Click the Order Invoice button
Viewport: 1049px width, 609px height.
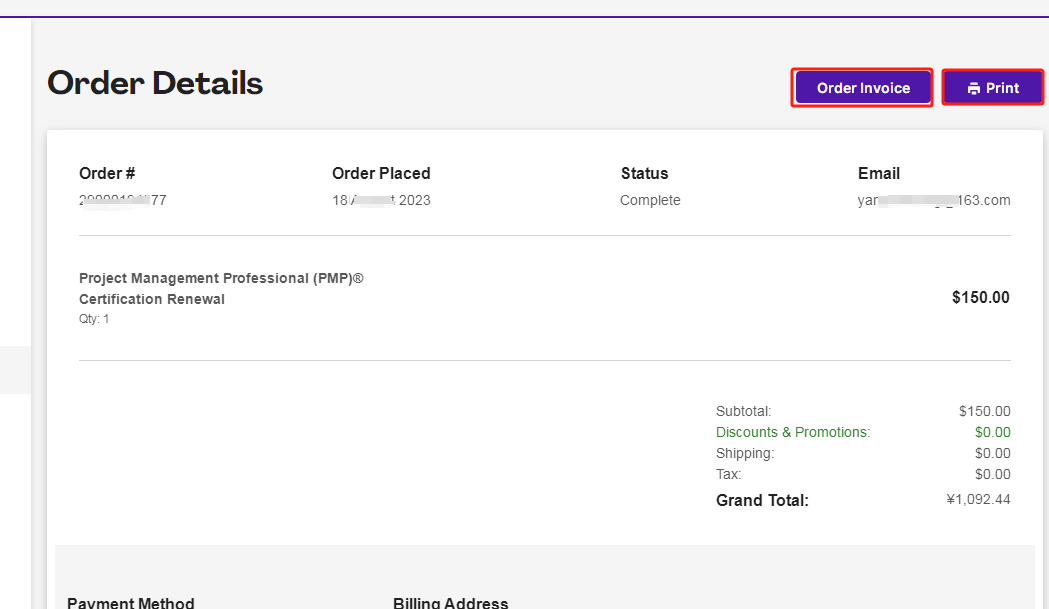tap(863, 88)
